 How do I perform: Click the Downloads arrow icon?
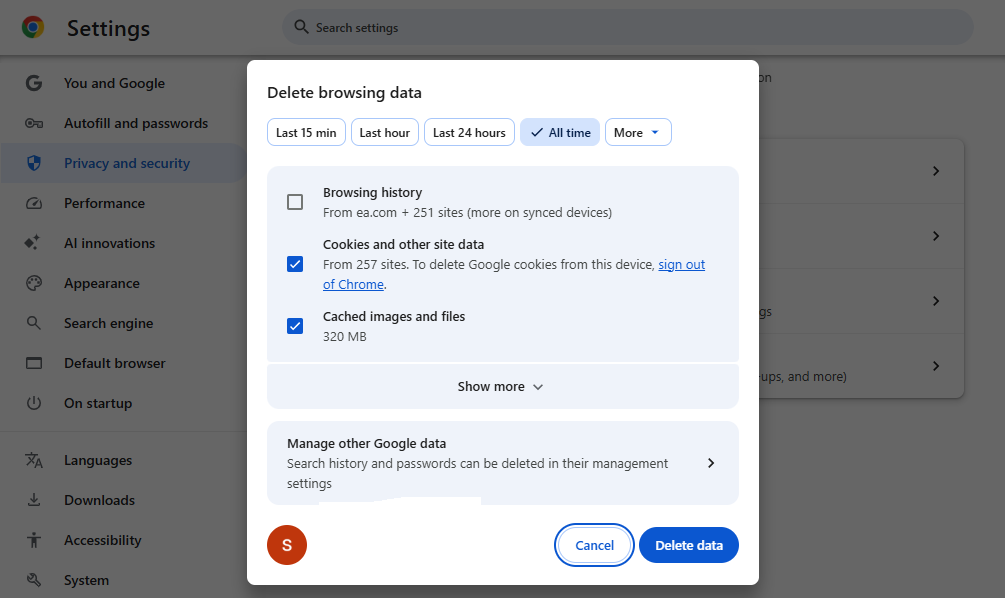[34, 500]
